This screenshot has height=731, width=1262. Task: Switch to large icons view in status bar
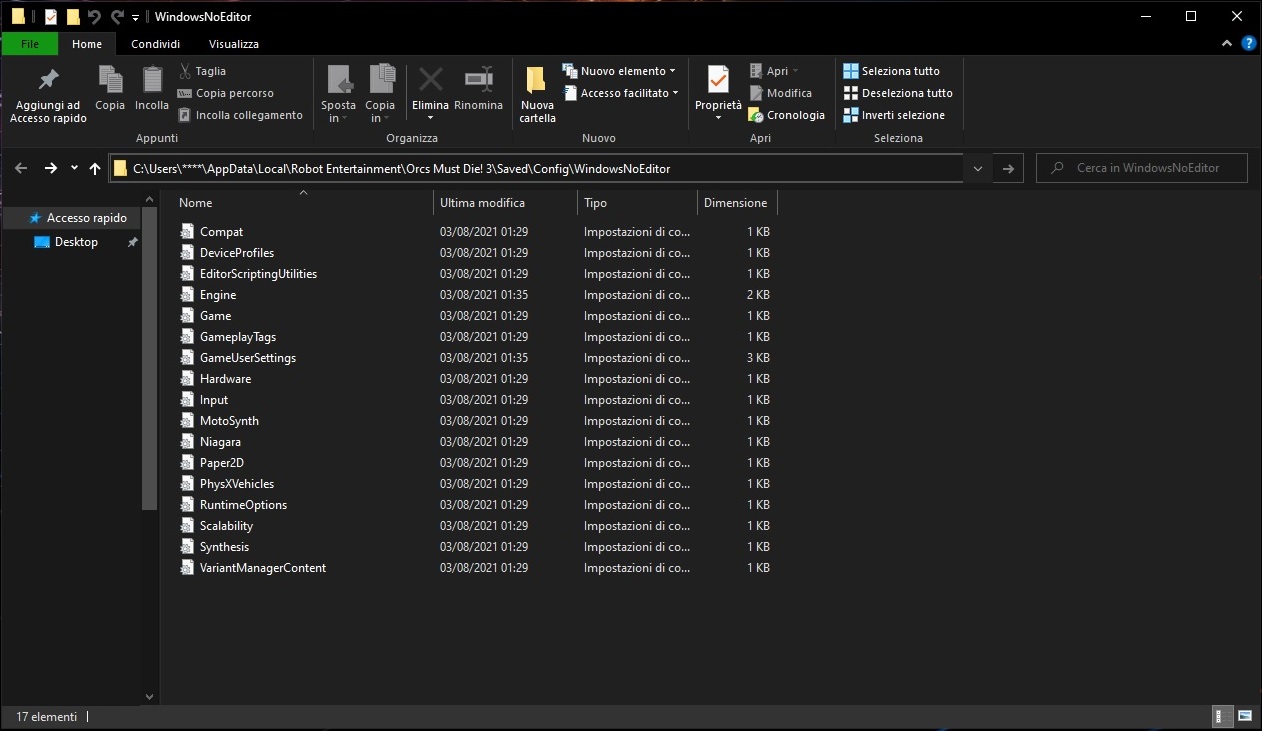pos(1245,717)
